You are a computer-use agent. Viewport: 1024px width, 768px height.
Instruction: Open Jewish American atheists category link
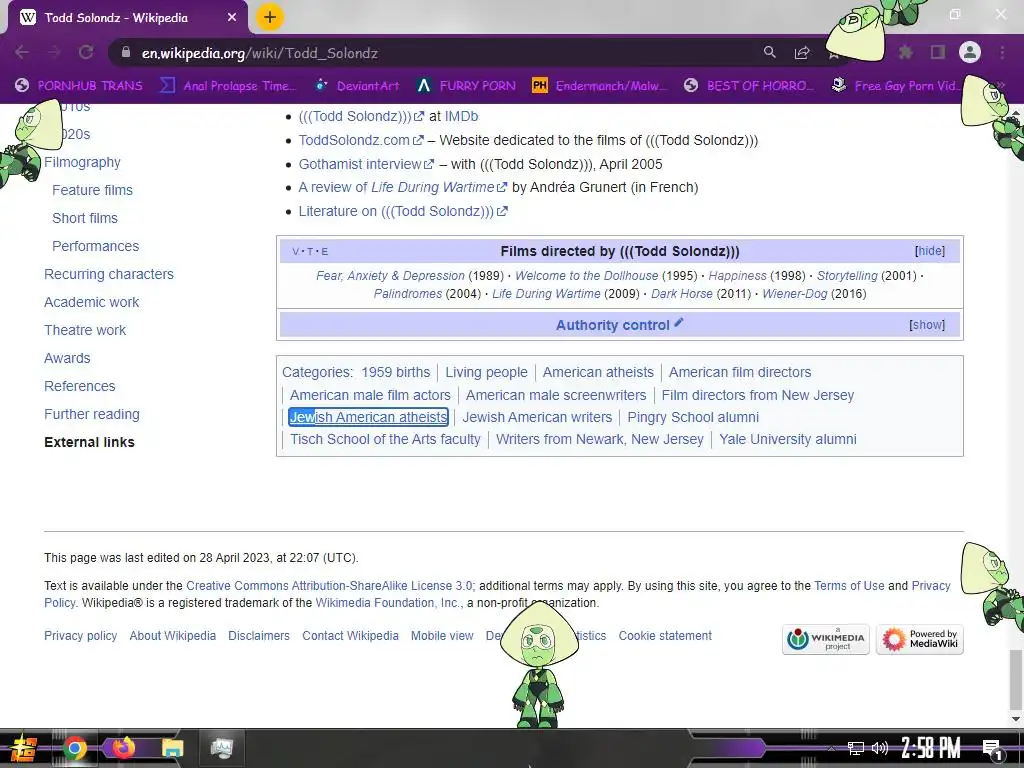pyautogui.click(x=368, y=417)
